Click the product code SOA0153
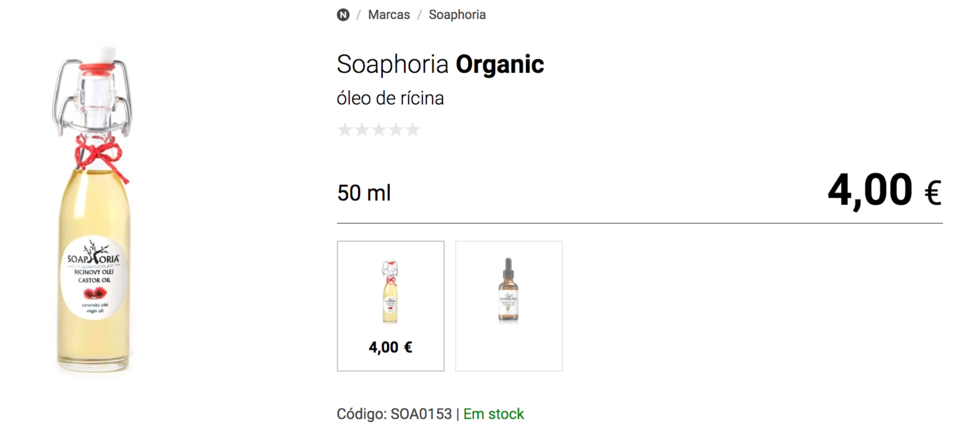The height and width of the screenshot is (437, 960). click(420, 414)
